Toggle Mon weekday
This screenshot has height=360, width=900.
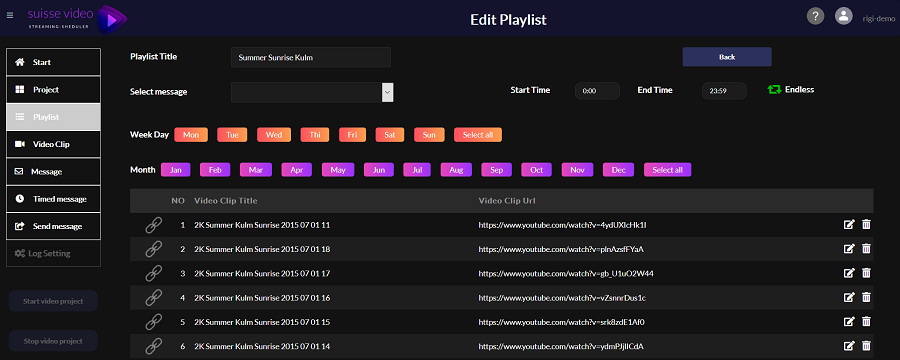191,135
